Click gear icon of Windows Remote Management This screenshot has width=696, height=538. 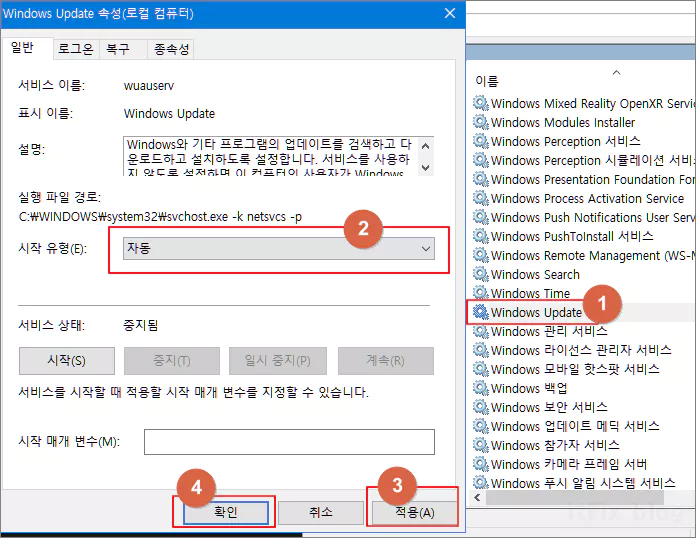coord(481,255)
